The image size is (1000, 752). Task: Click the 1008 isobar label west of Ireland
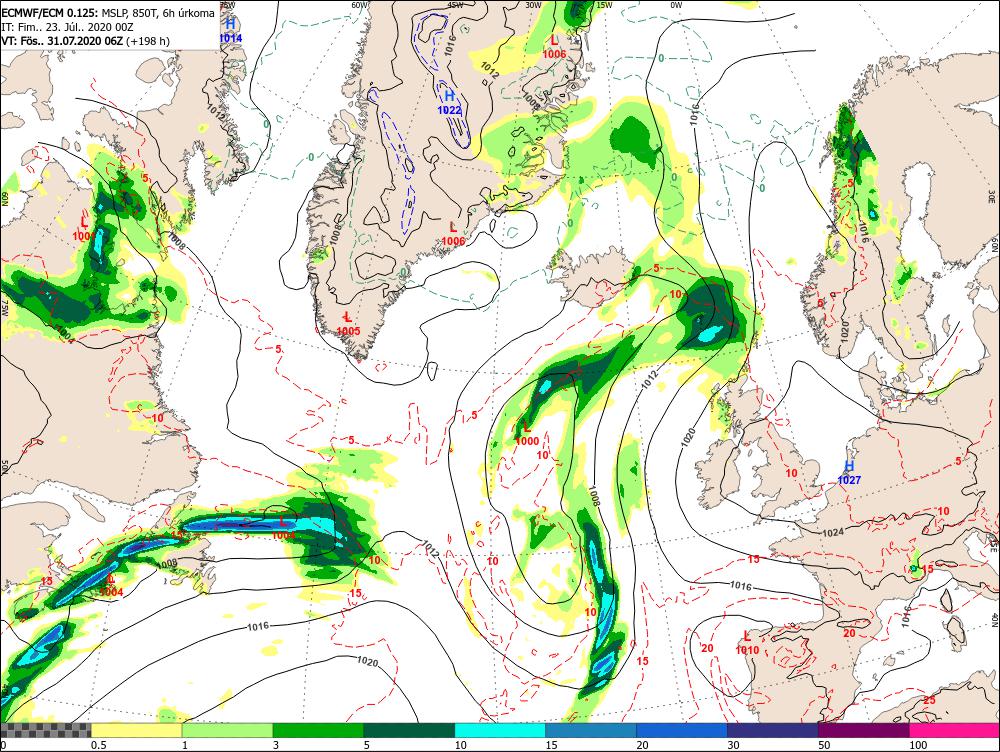pos(594,496)
